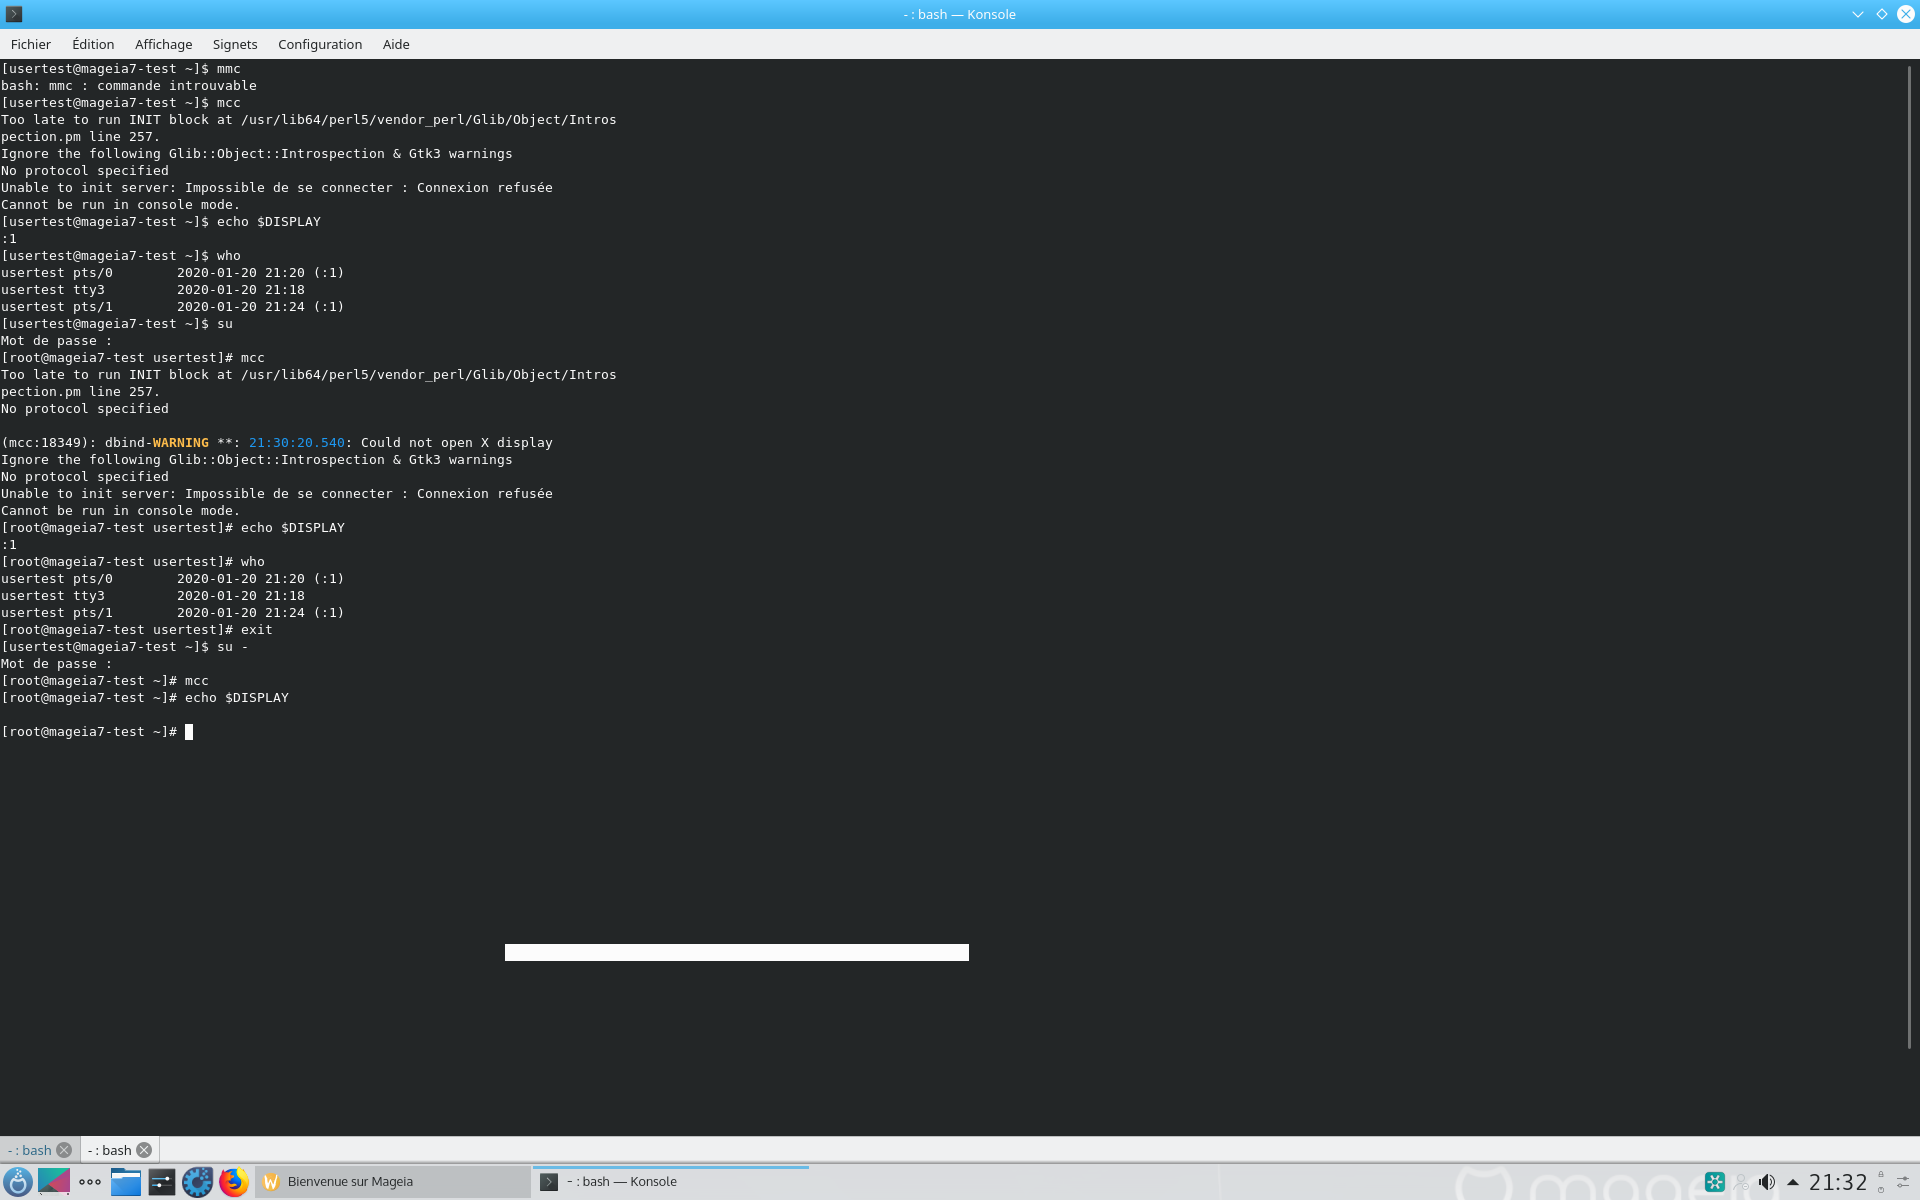Viewport: 1920px width, 1200px height.
Task: Open the Configuration menu
Action: pos(320,44)
